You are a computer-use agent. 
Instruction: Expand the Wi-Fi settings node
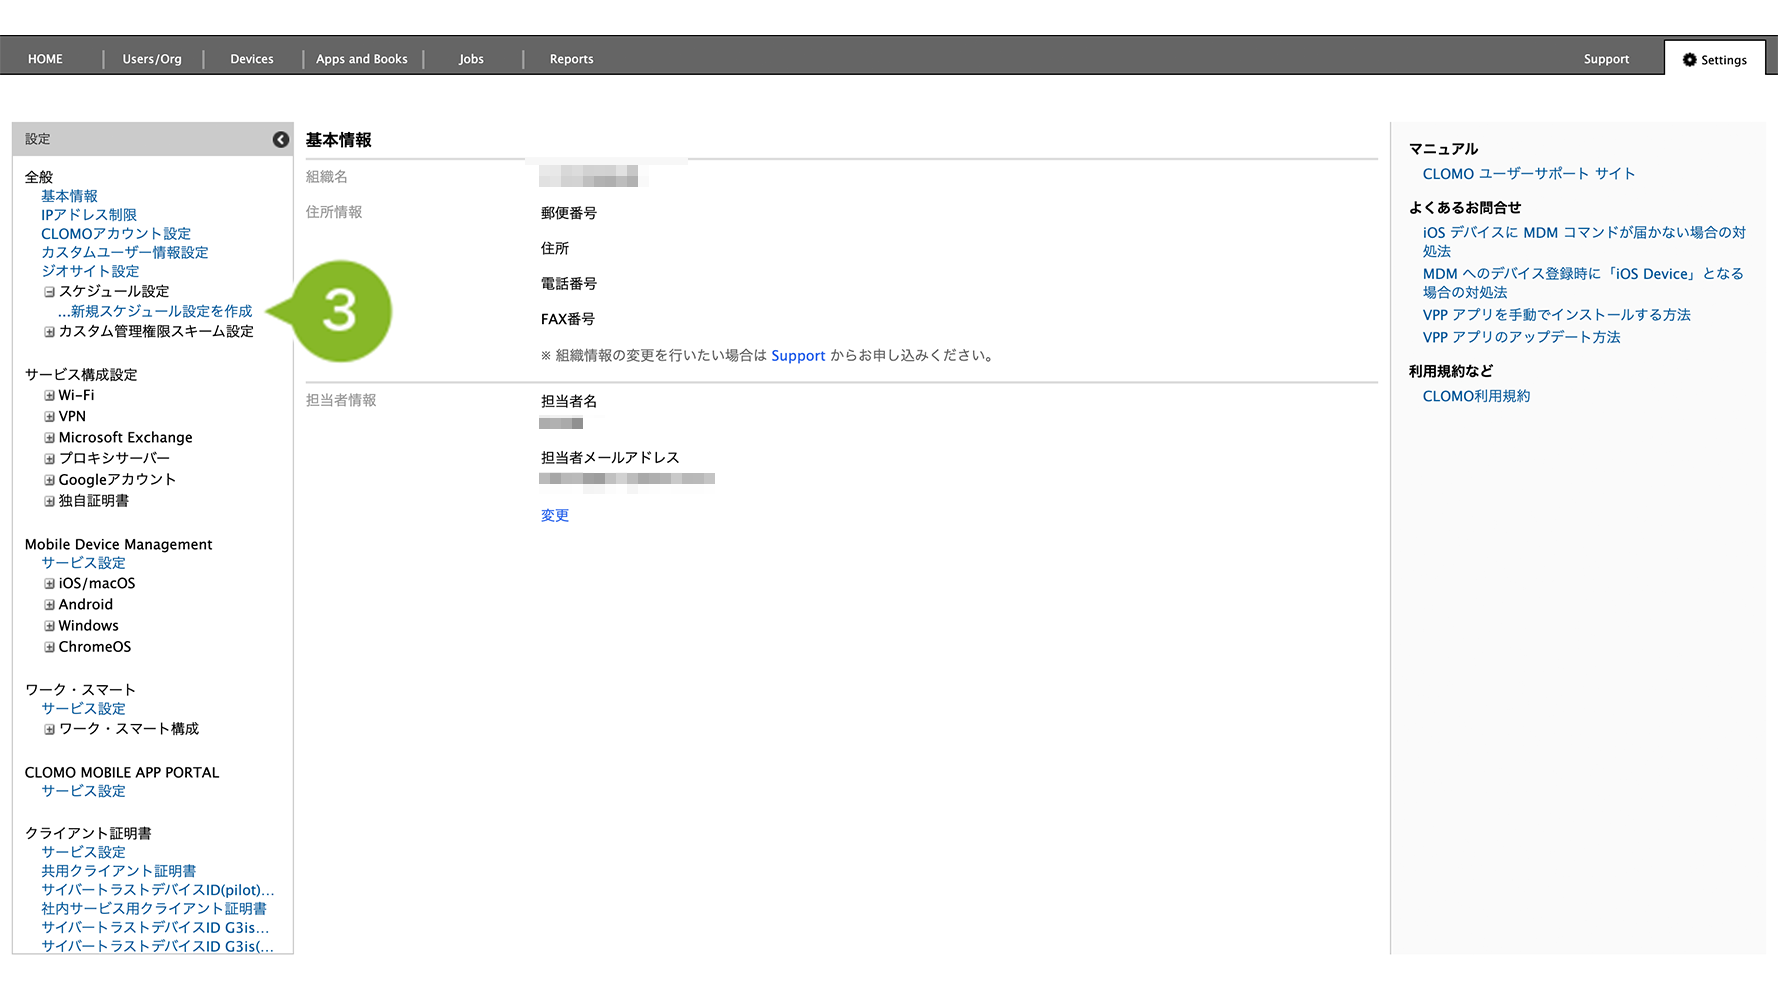pos(49,396)
